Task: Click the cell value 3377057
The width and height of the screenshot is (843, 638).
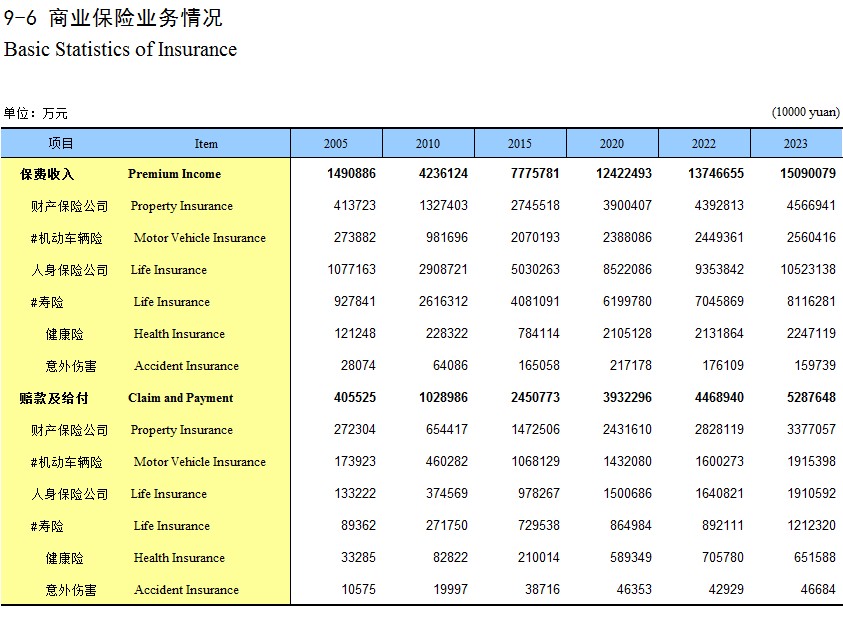Action: pyautogui.click(x=811, y=429)
